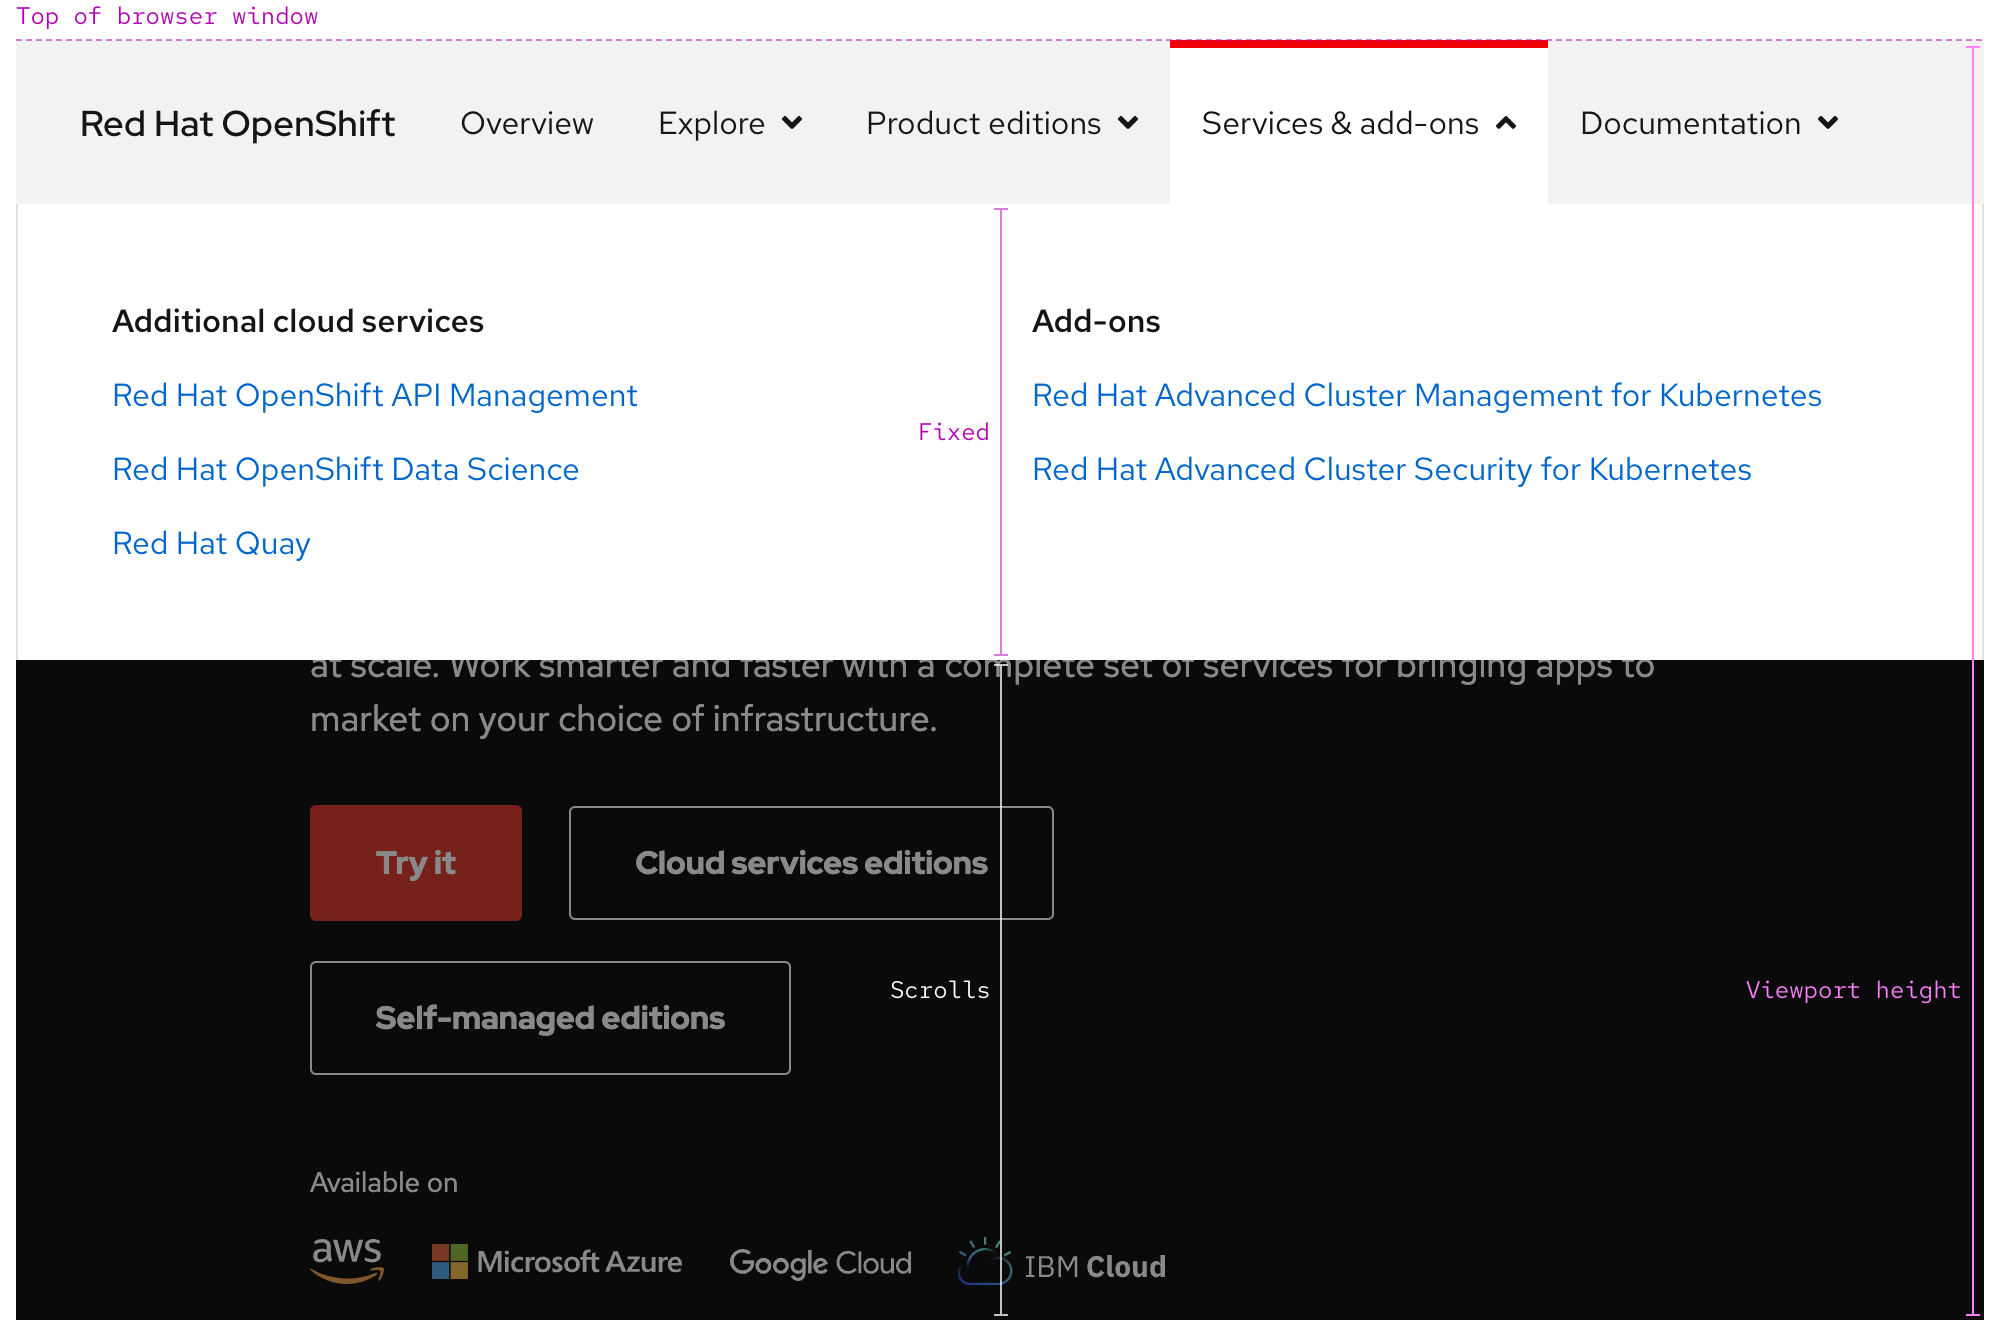Expand the Explore dropdown menu
2000x1336 pixels.
pos(729,124)
